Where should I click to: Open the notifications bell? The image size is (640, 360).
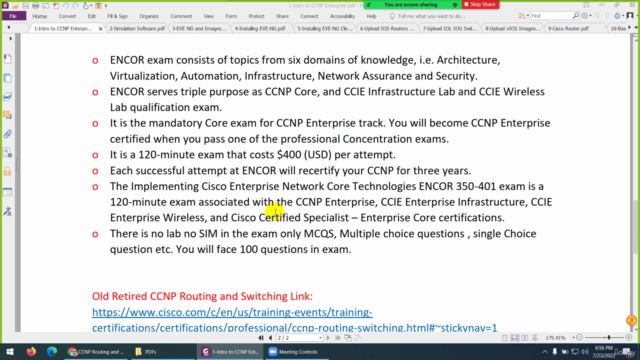click(618, 16)
